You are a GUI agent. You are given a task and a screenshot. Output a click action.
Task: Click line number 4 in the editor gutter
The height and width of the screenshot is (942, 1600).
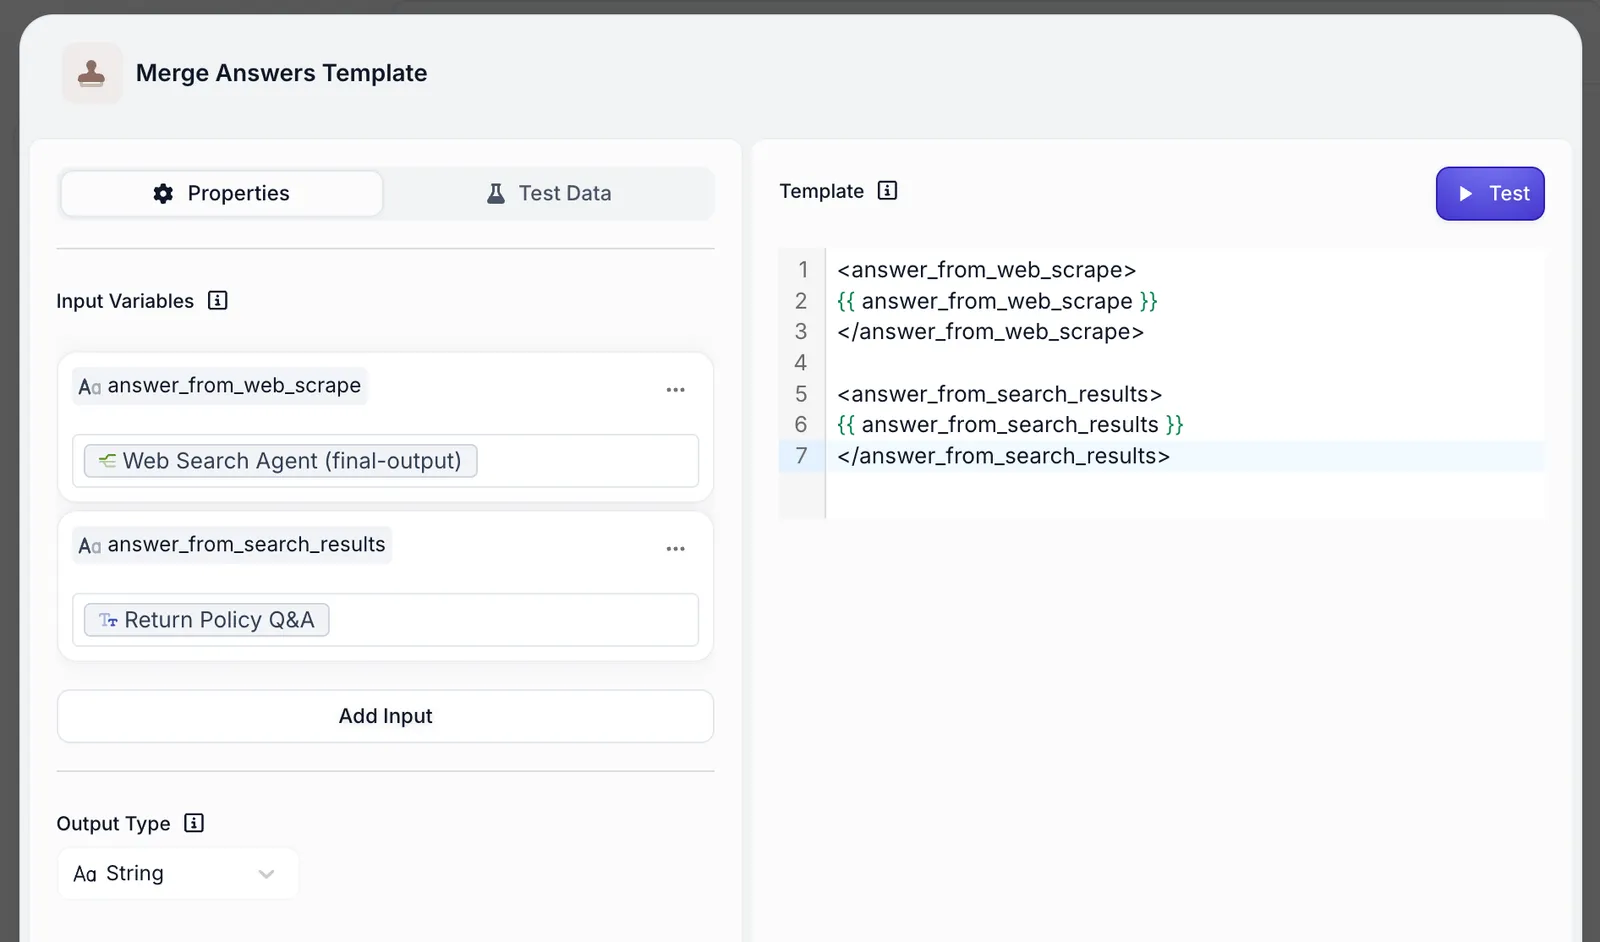pos(801,363)
